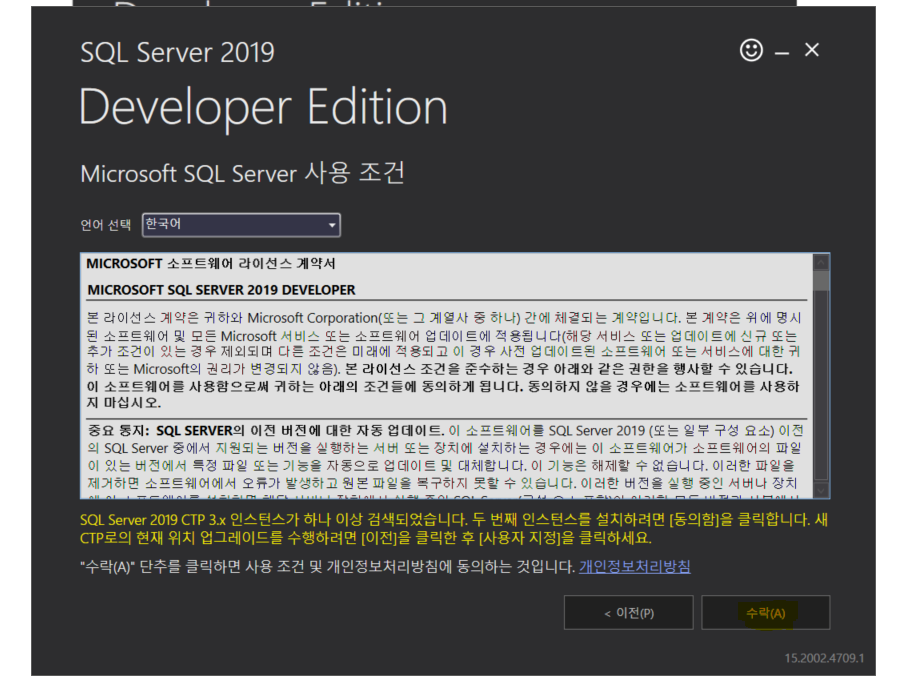Click the license text scrollbar up arrow
Screen dimensions: 909x689
pos(821,263)
